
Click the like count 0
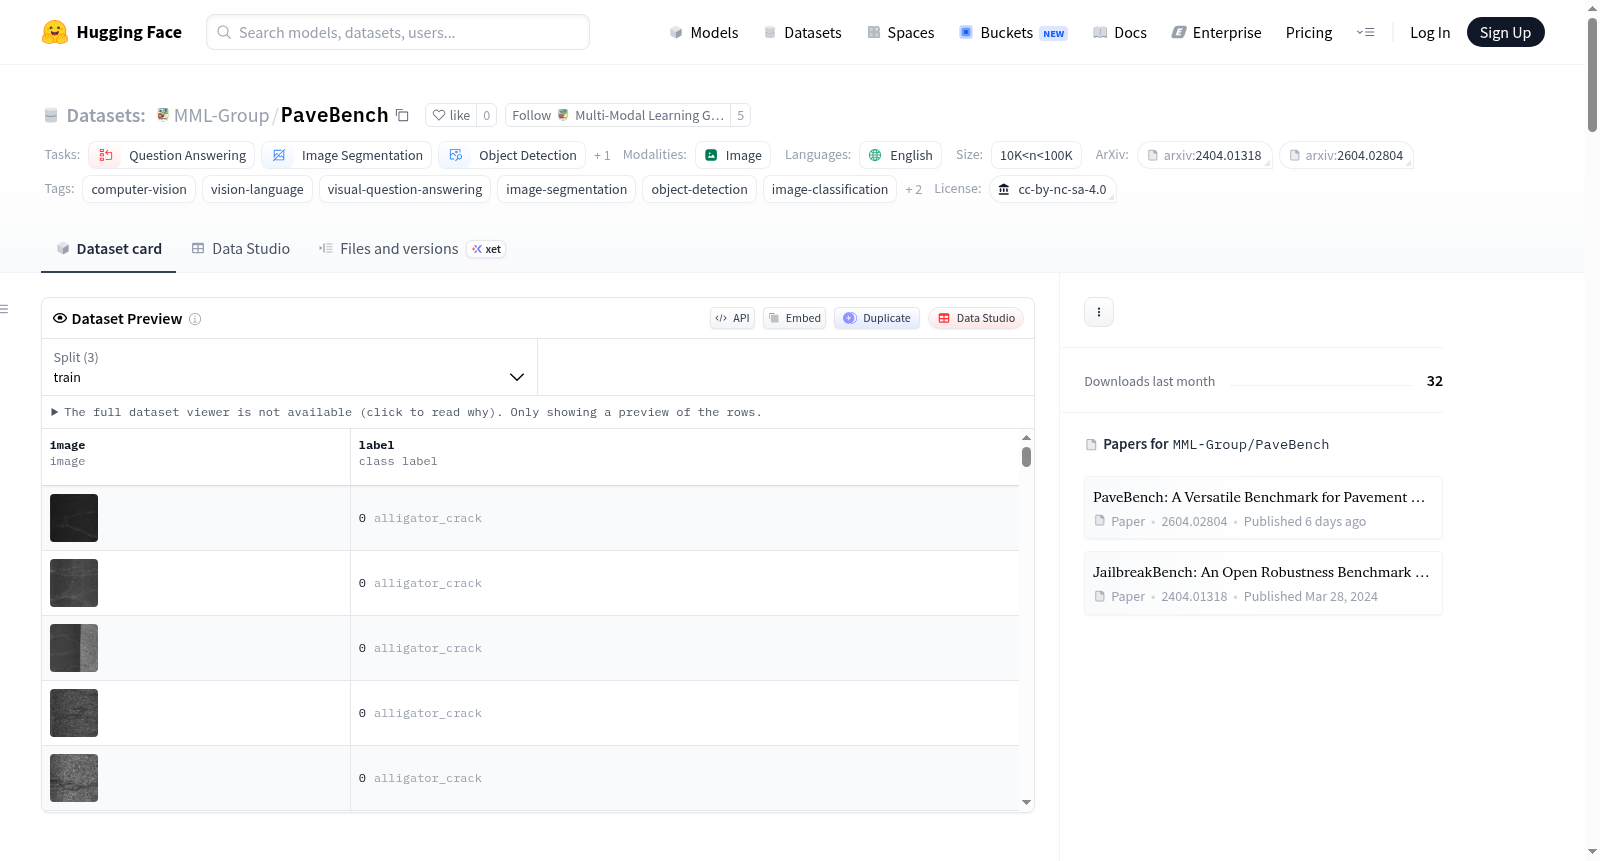pos(487,115)
